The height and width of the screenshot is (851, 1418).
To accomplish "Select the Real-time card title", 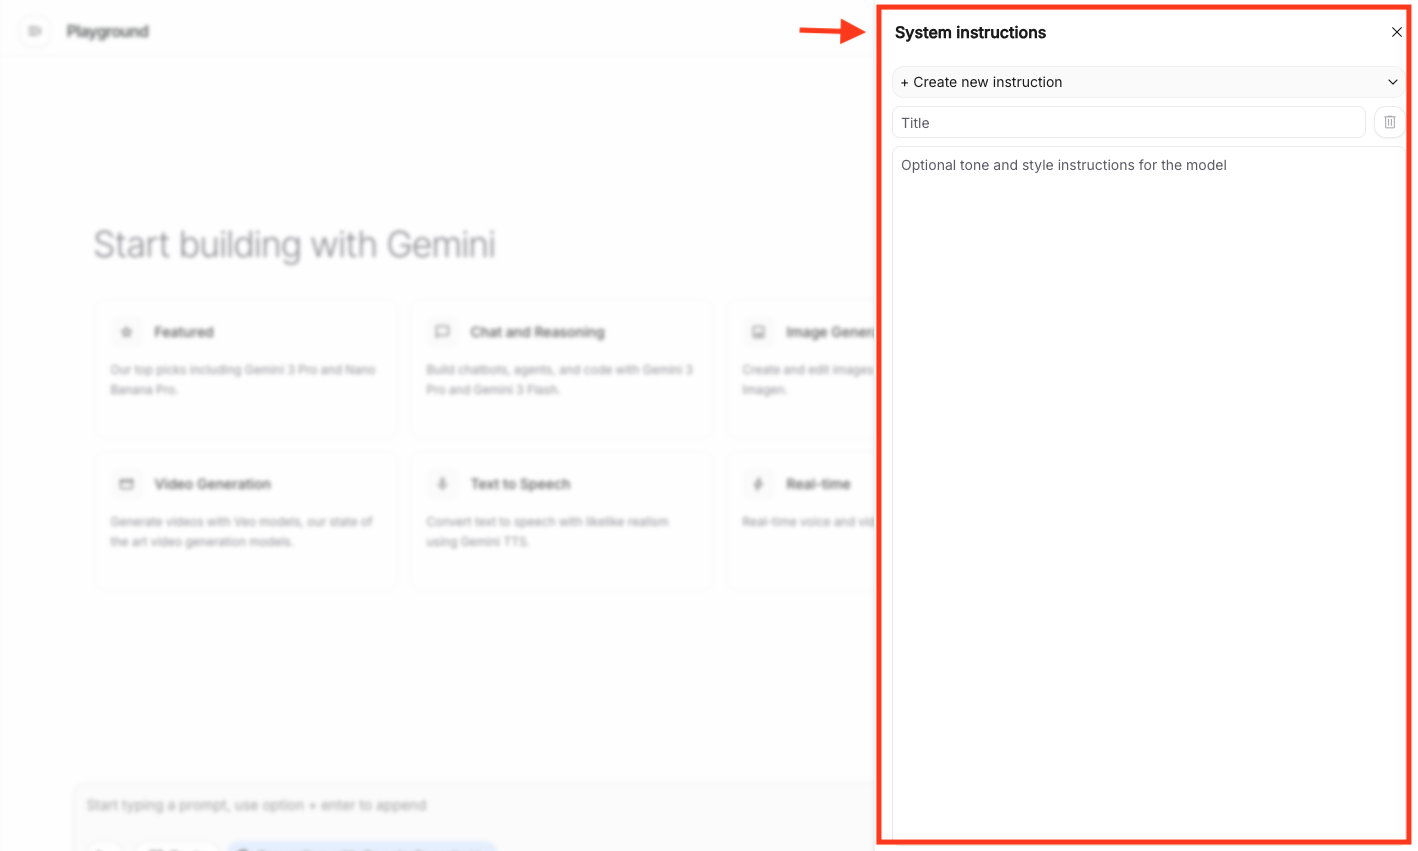I will click(x=818, y=484).
